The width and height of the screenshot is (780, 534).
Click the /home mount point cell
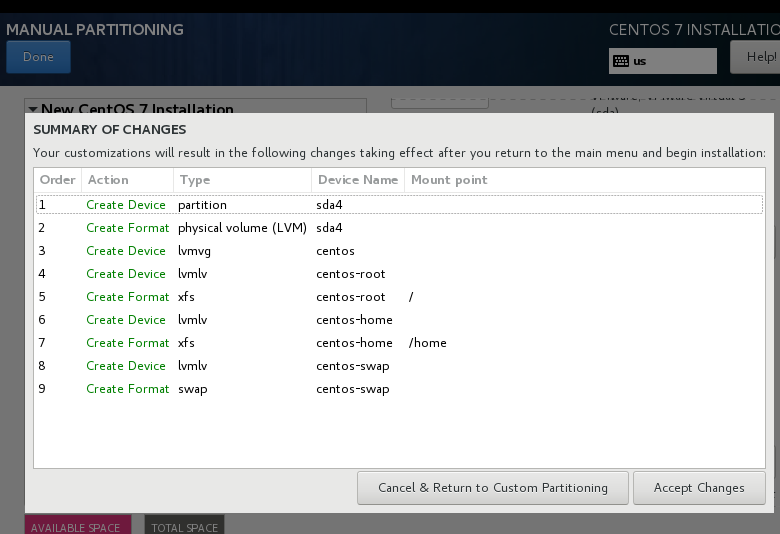point(427,343)
